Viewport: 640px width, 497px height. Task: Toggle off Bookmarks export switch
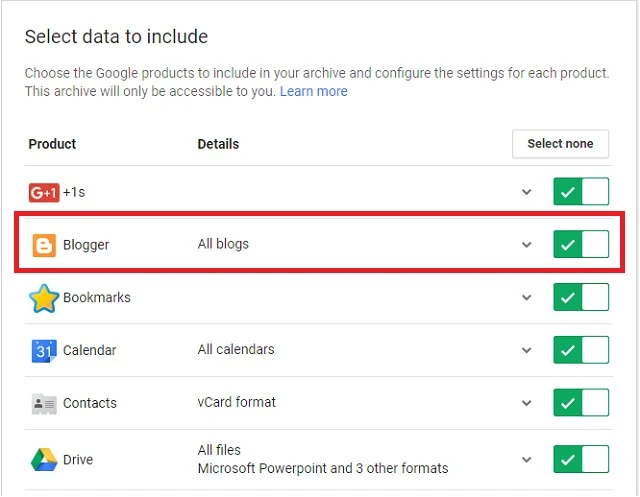click(581, 297)
